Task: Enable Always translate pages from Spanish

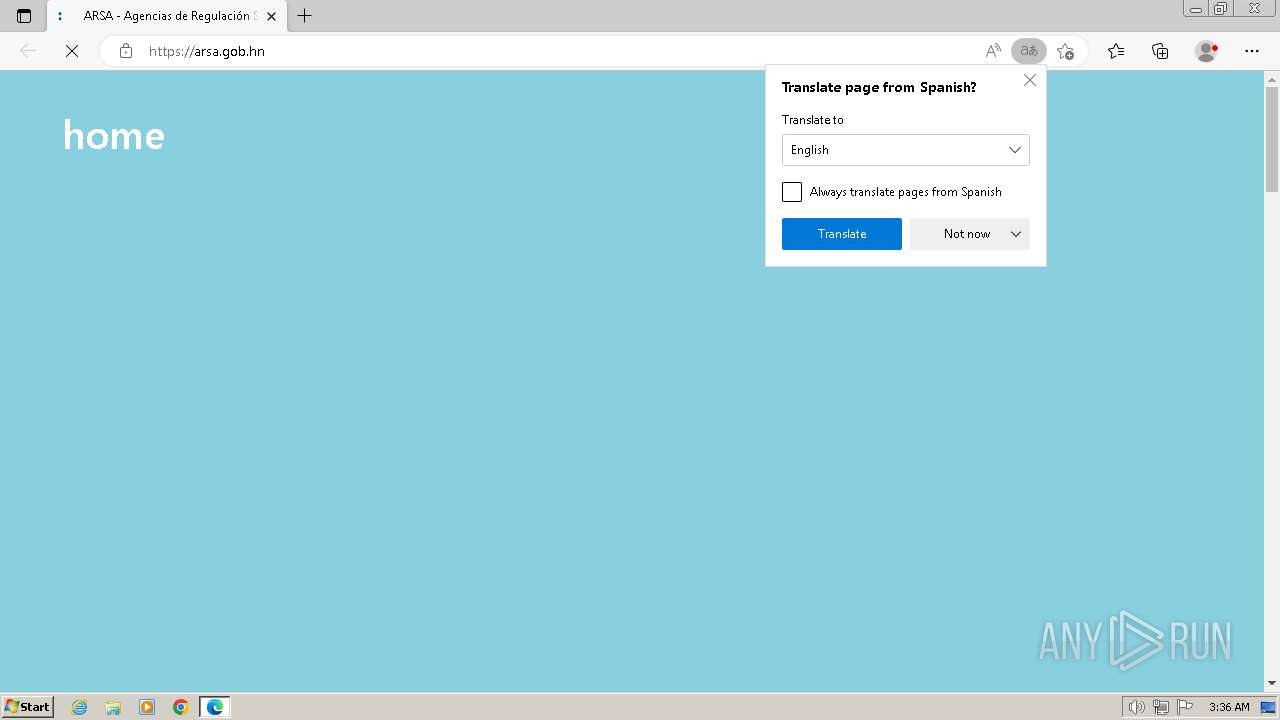Action: (x=792, y=192)
